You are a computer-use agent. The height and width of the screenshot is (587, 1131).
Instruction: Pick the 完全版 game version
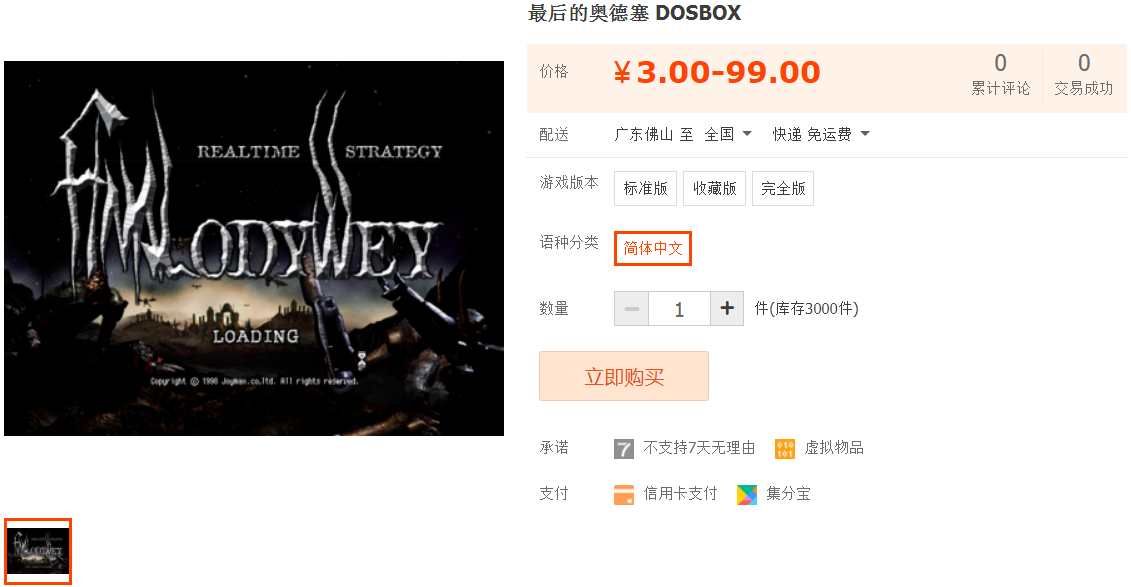pos(783,188)
